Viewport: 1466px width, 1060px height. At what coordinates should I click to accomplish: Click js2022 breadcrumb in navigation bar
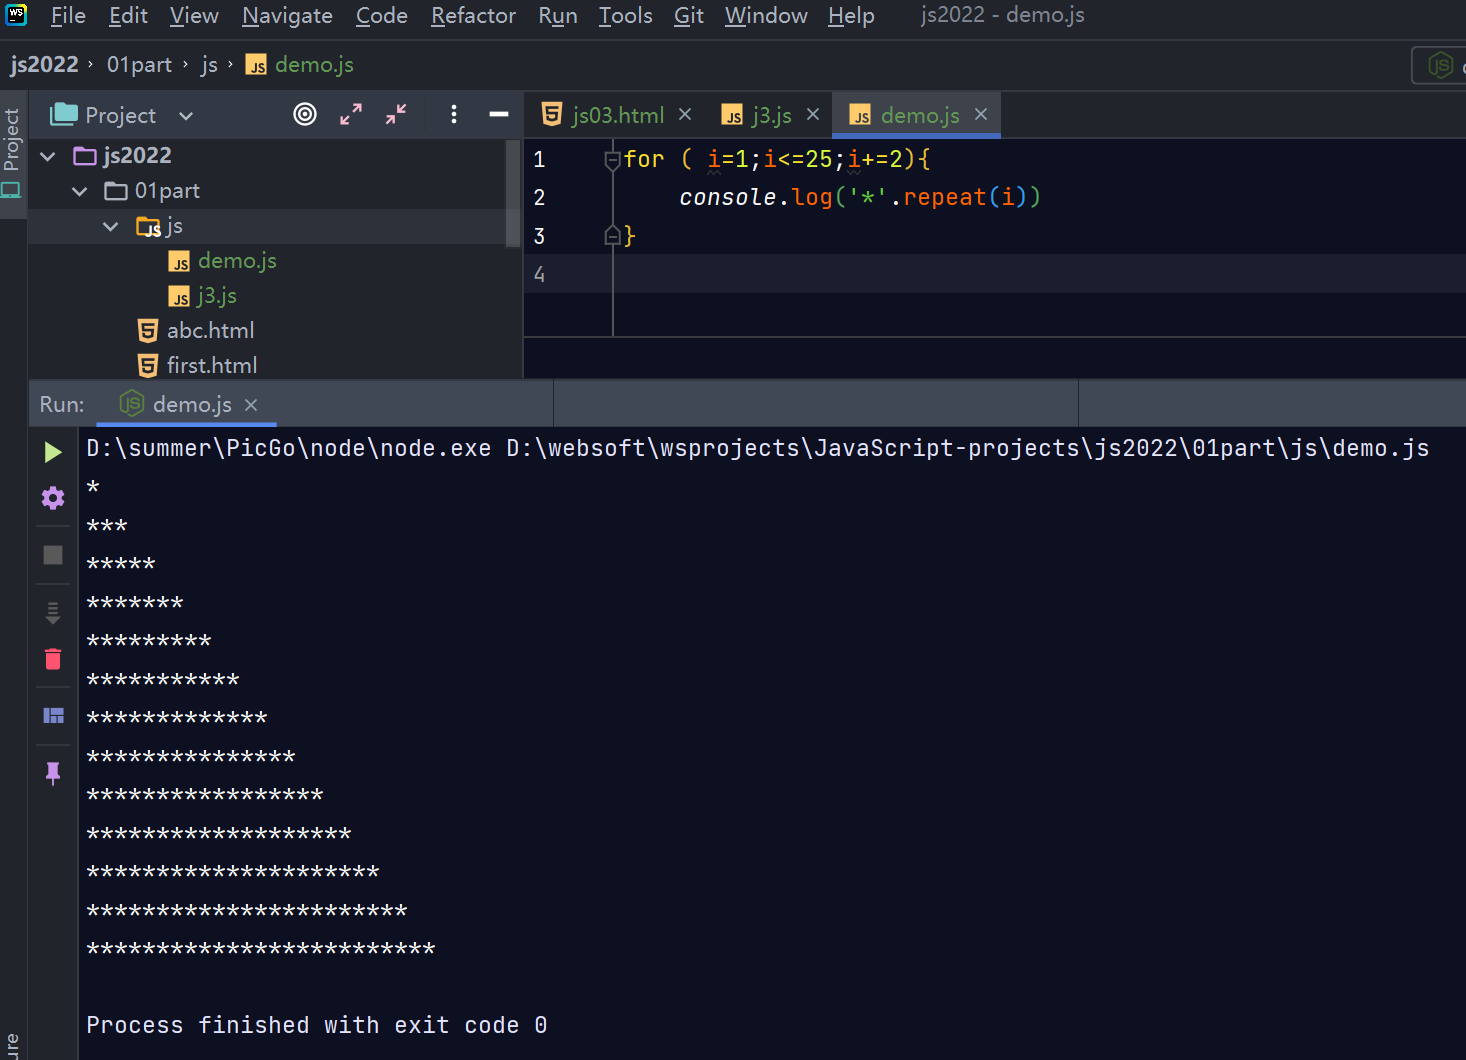point(44,64)
